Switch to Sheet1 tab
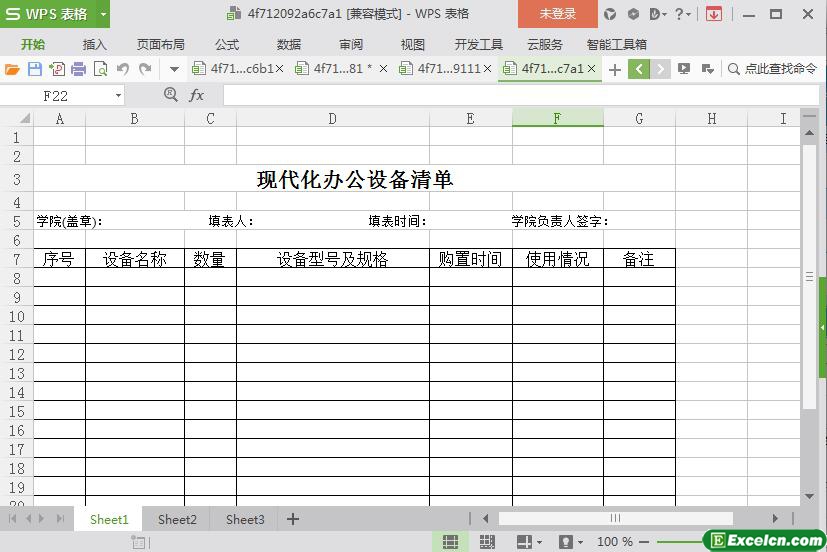 [x=109, y=519]
